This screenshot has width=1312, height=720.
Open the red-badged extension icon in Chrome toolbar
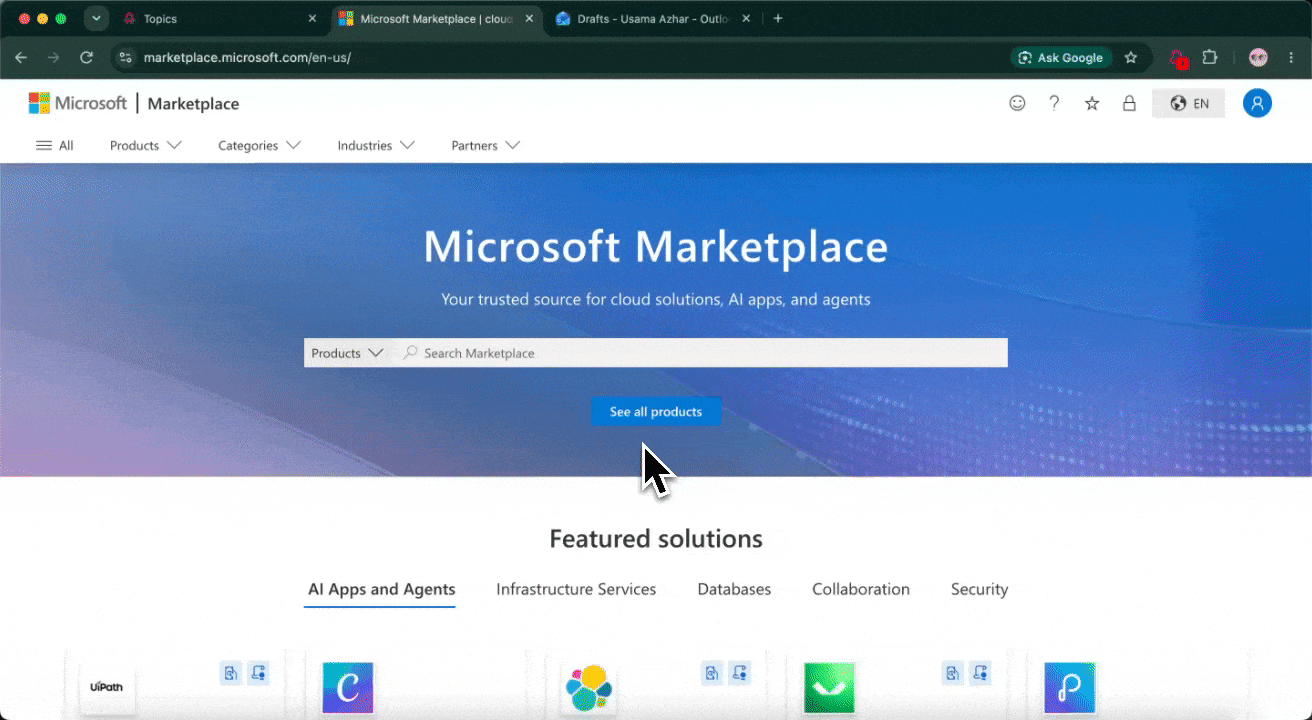pyautogui.click(x=1178, y=58)
